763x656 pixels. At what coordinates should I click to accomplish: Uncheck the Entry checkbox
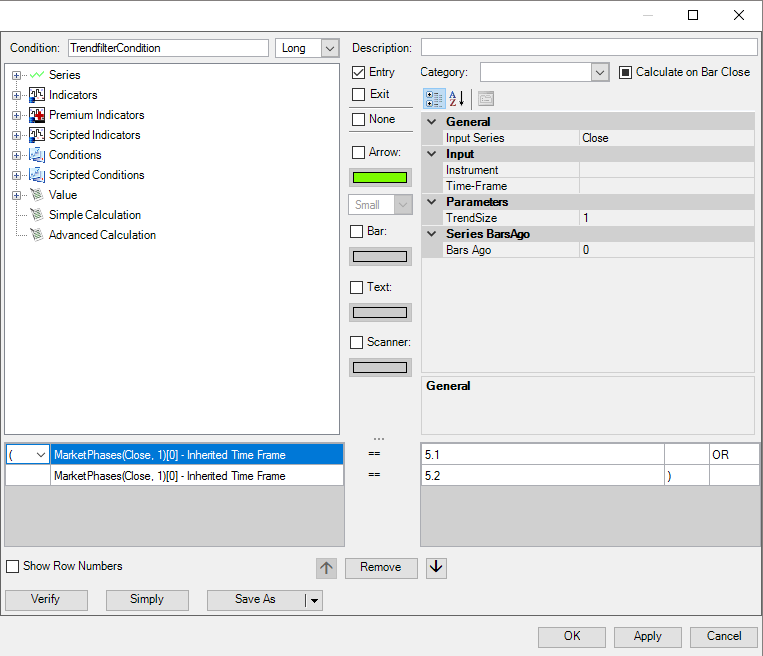(x=359, y=73)
